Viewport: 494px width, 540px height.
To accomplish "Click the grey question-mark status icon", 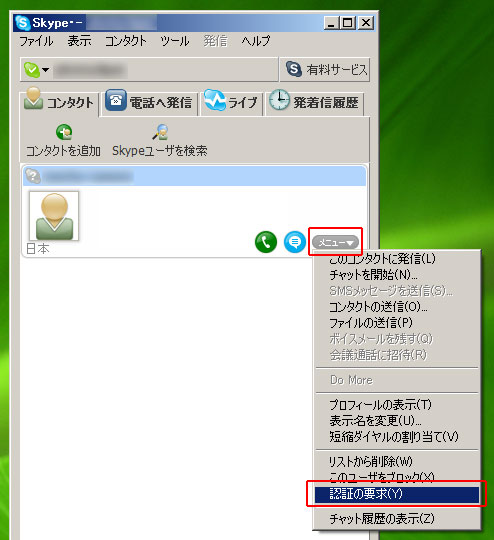I will click(x=33, y=176).
